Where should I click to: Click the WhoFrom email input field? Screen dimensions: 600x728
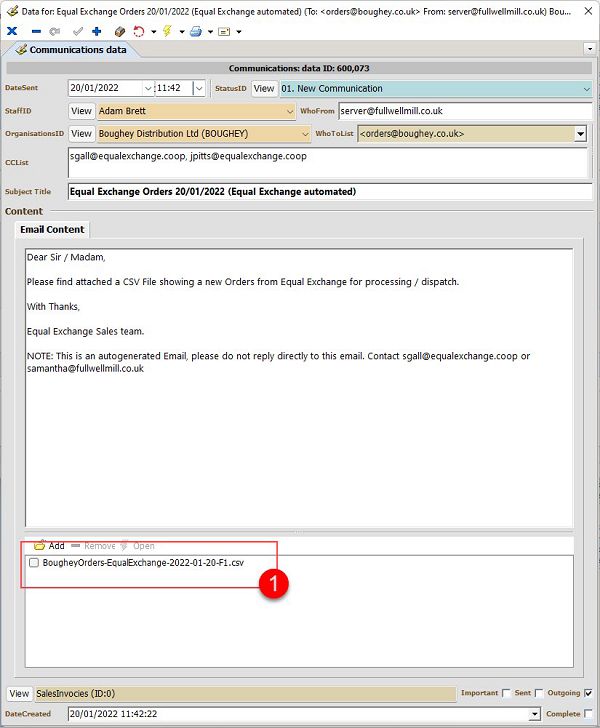coord(465,111)
